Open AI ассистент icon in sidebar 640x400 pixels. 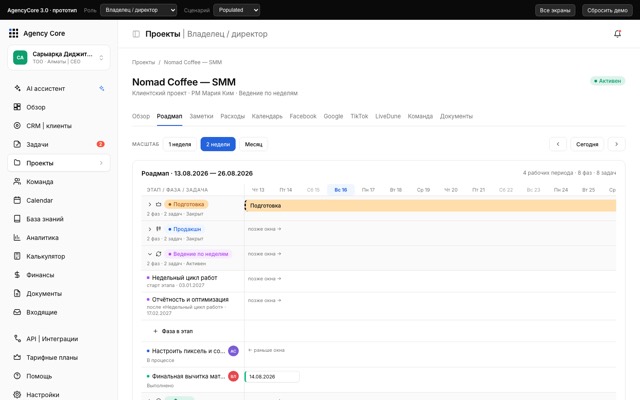coord(17,88)
